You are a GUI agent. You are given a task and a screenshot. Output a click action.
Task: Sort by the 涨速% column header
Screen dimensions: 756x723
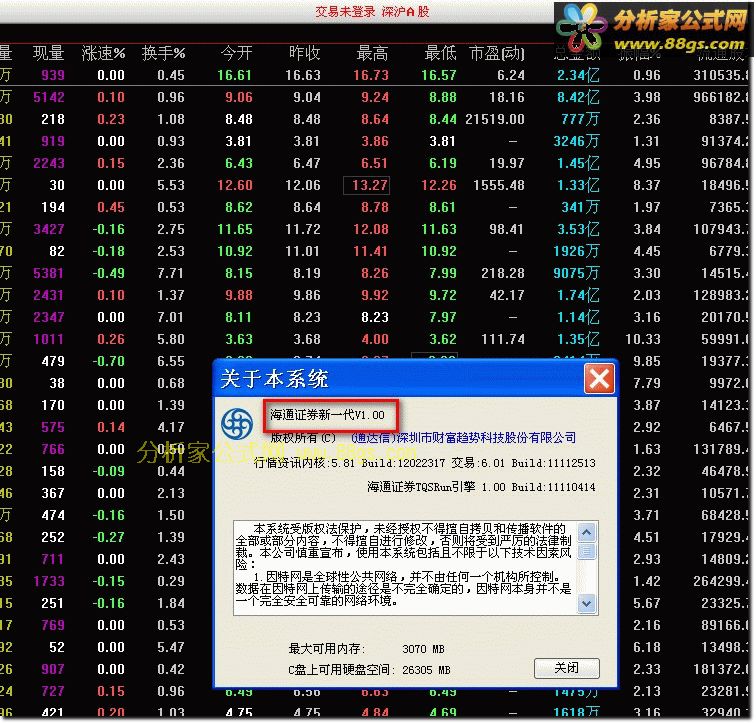(x=103, y=53)
